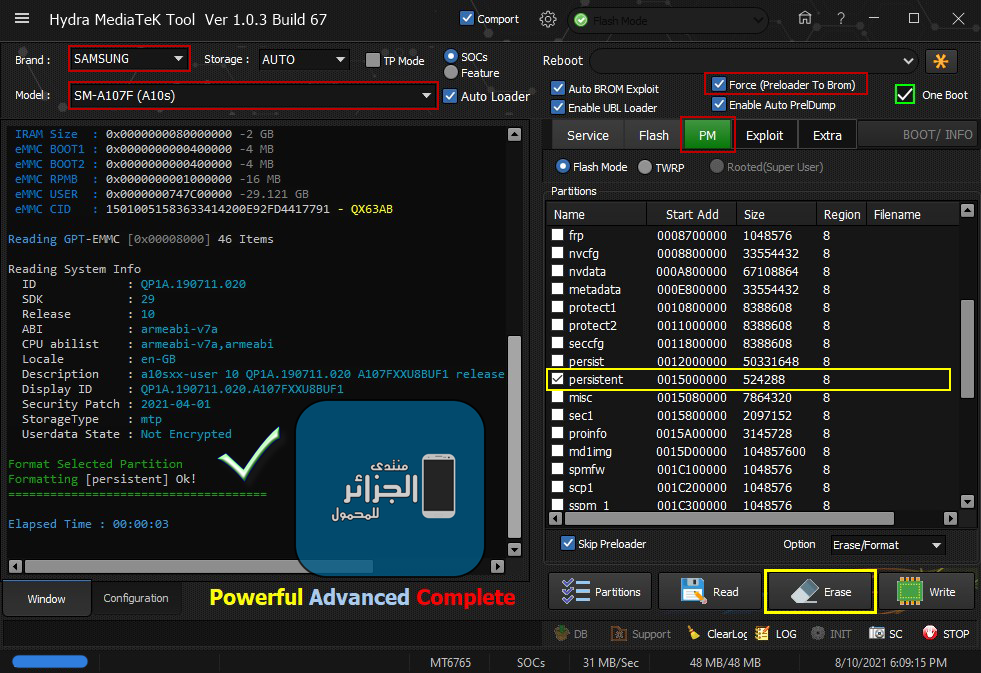The width and height of the screenshot is (981, 673).
Task: Open help with the question mark icon
Action: [840, 19]
